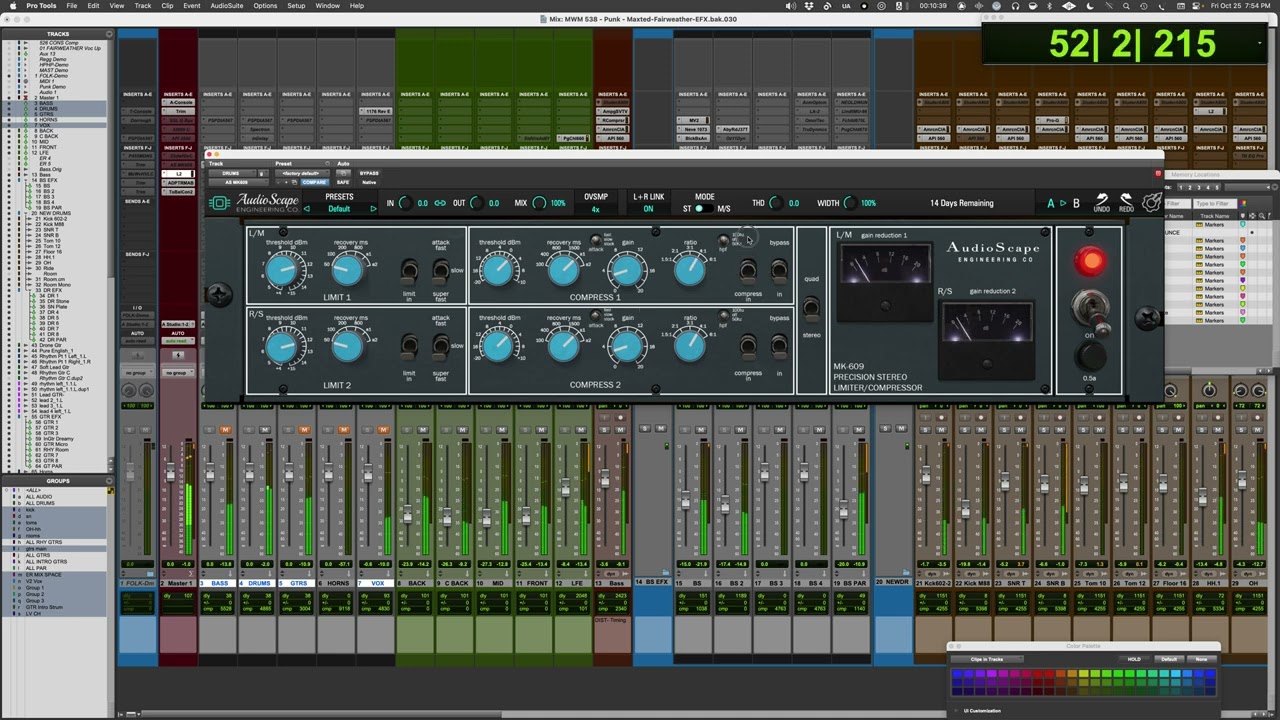Screen dimensions: 1280x720
Task: Copy A to B arrow
Action: (1063, 203)
